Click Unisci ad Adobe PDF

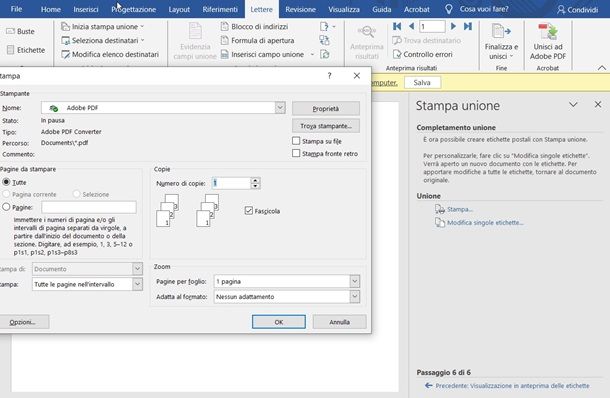(x=547, y=42)
